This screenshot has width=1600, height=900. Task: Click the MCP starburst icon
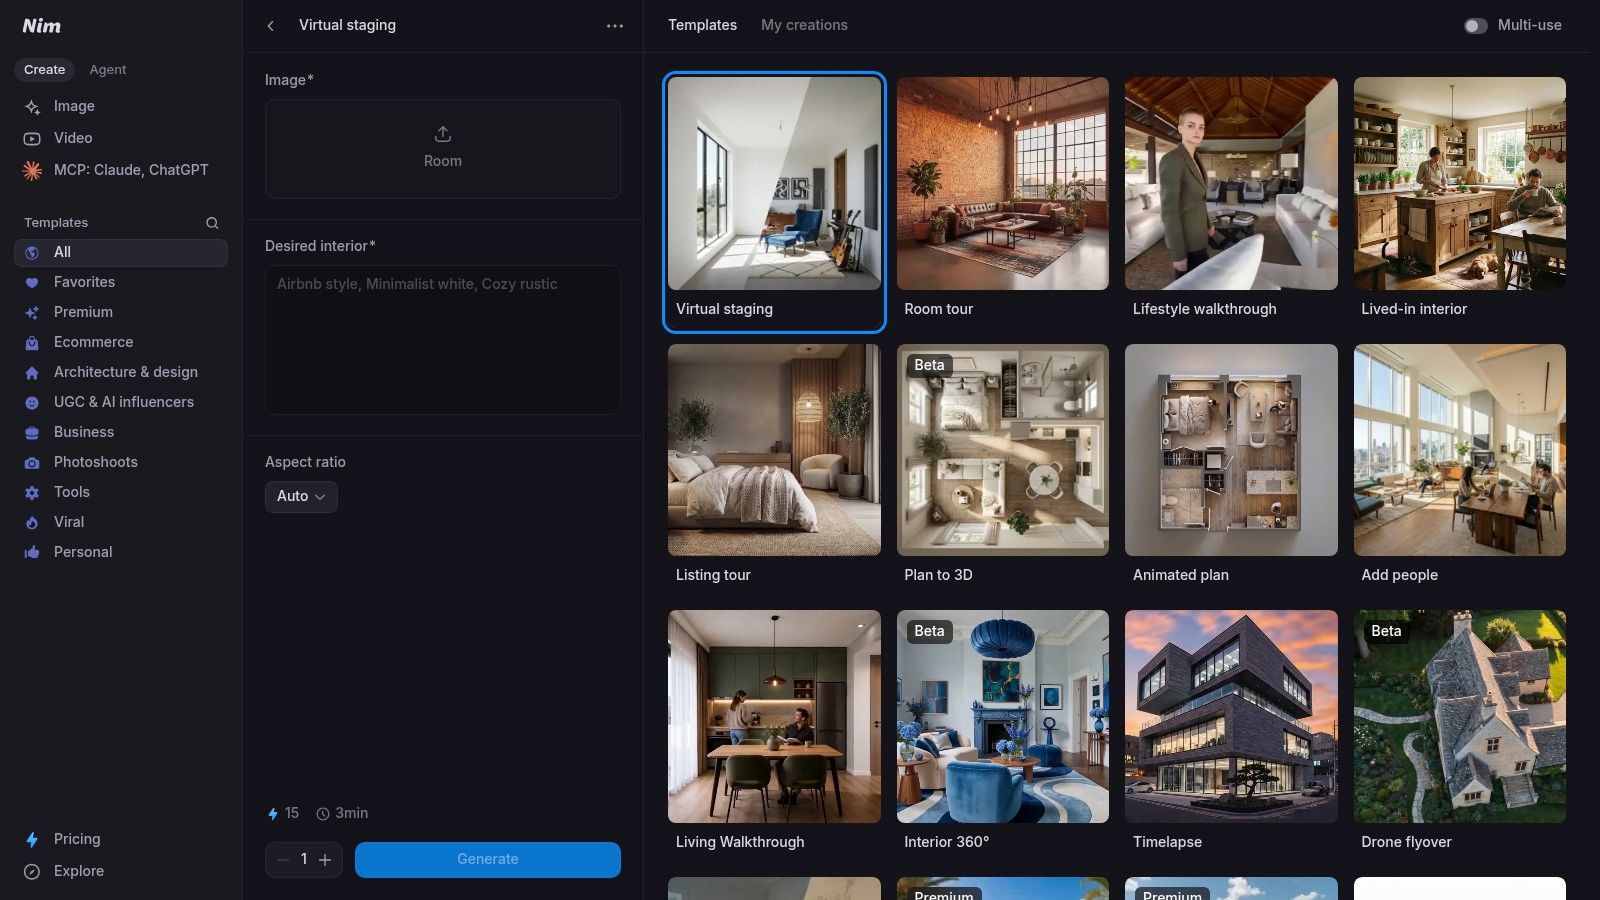pos(32,171)
